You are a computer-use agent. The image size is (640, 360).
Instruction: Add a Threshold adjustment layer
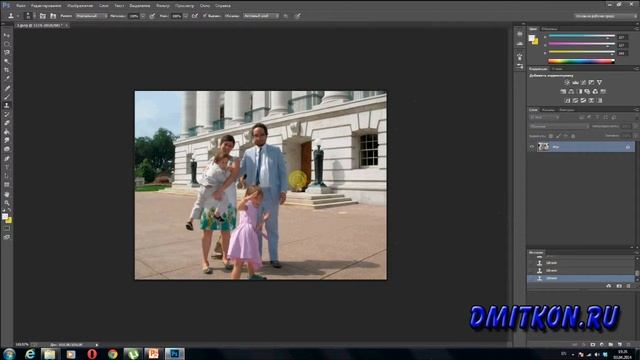tap(583, 100)
